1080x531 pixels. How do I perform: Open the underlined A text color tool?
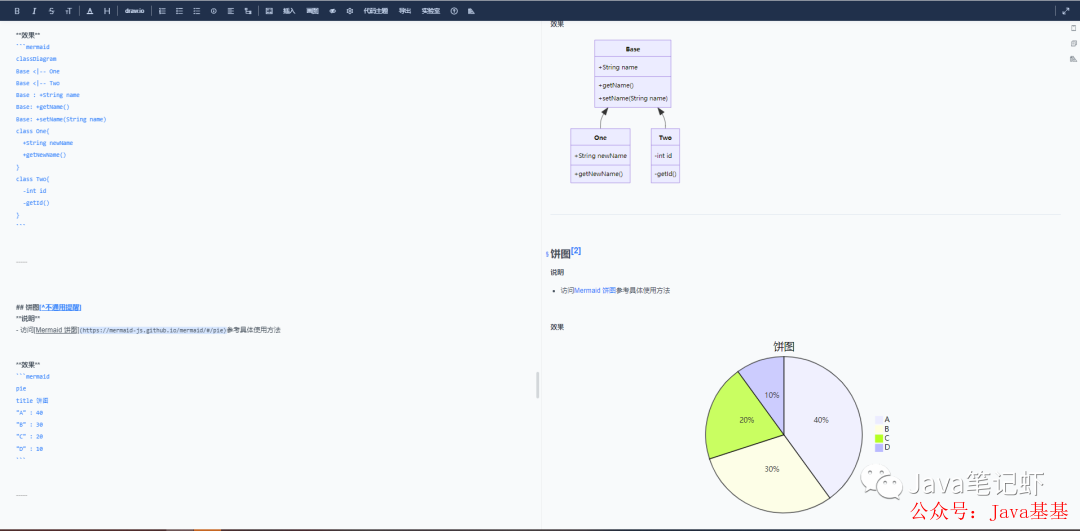click(x=90, y=11)
